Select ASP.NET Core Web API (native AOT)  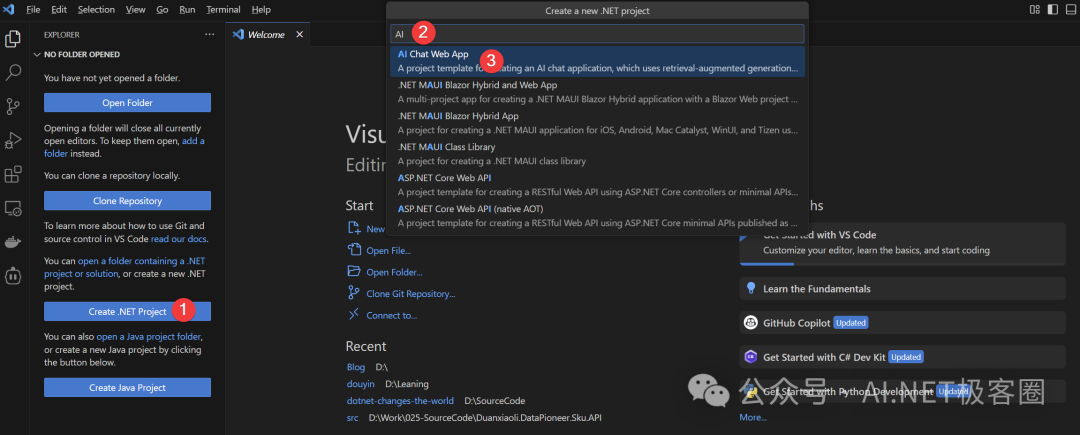tap(597, 215)
